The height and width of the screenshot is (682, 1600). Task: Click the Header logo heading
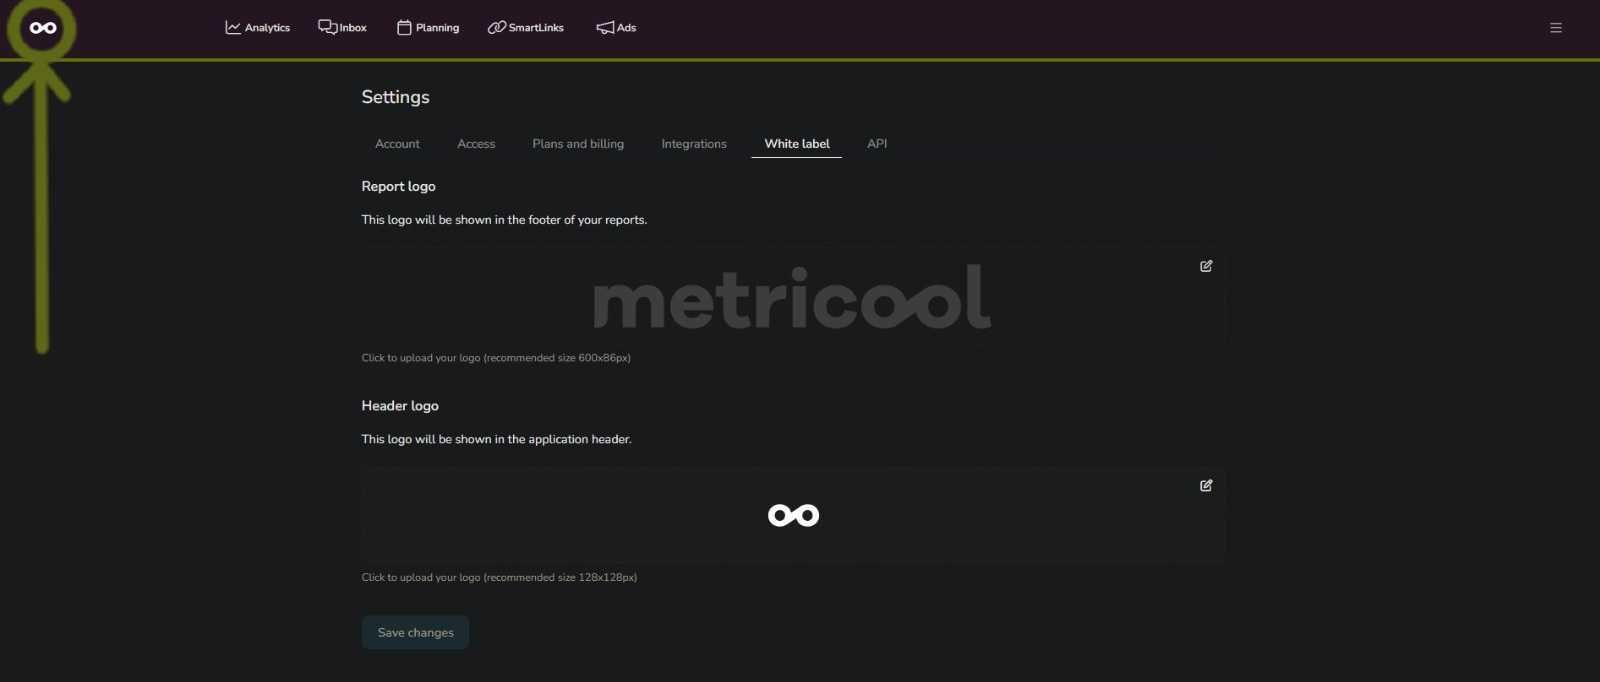click(x=400, y=406)
